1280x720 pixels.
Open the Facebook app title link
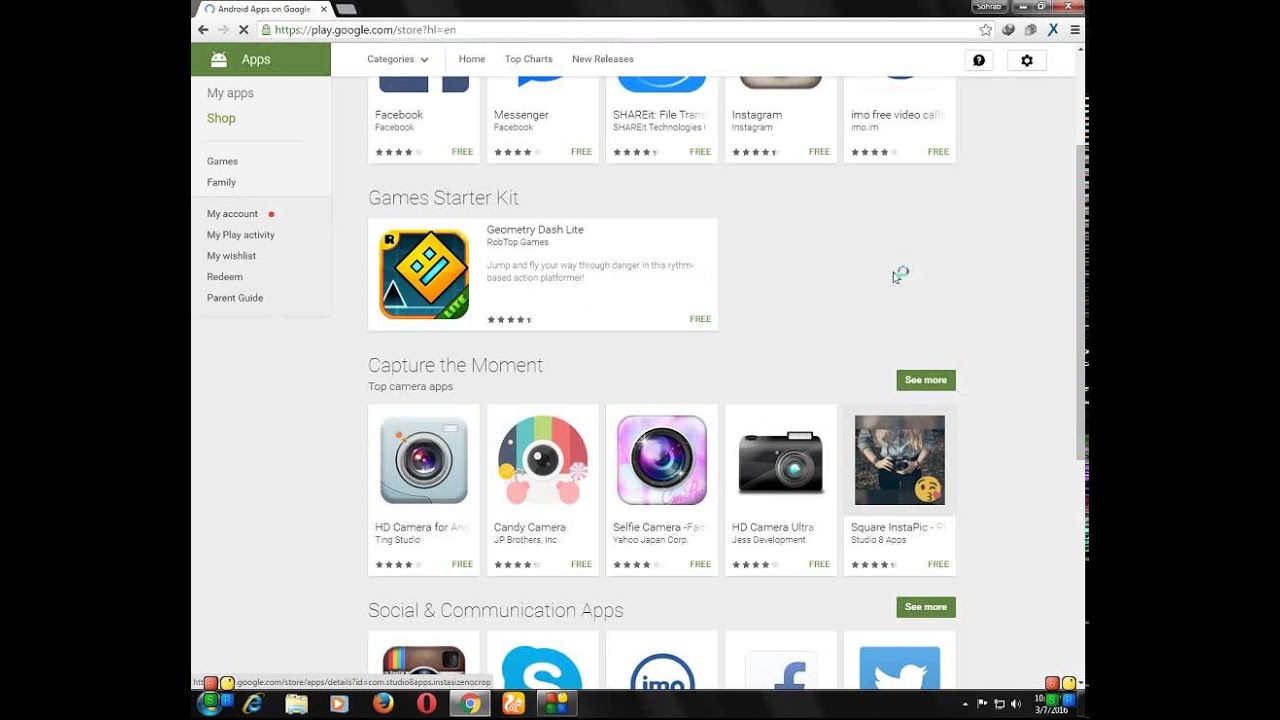click(399, 115)
